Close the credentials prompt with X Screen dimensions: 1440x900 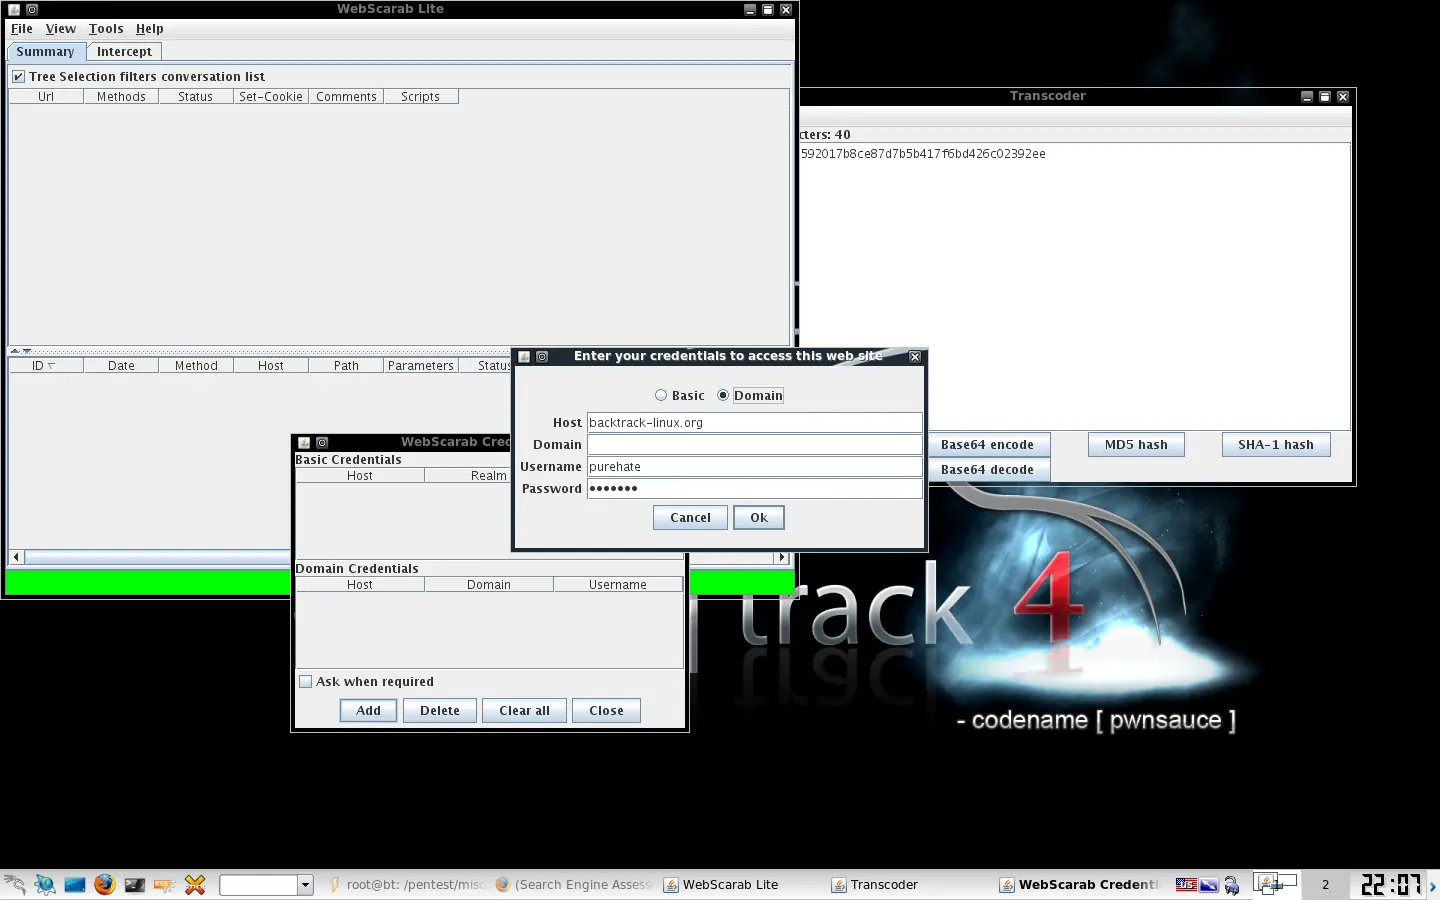click(x=914, y=357)
